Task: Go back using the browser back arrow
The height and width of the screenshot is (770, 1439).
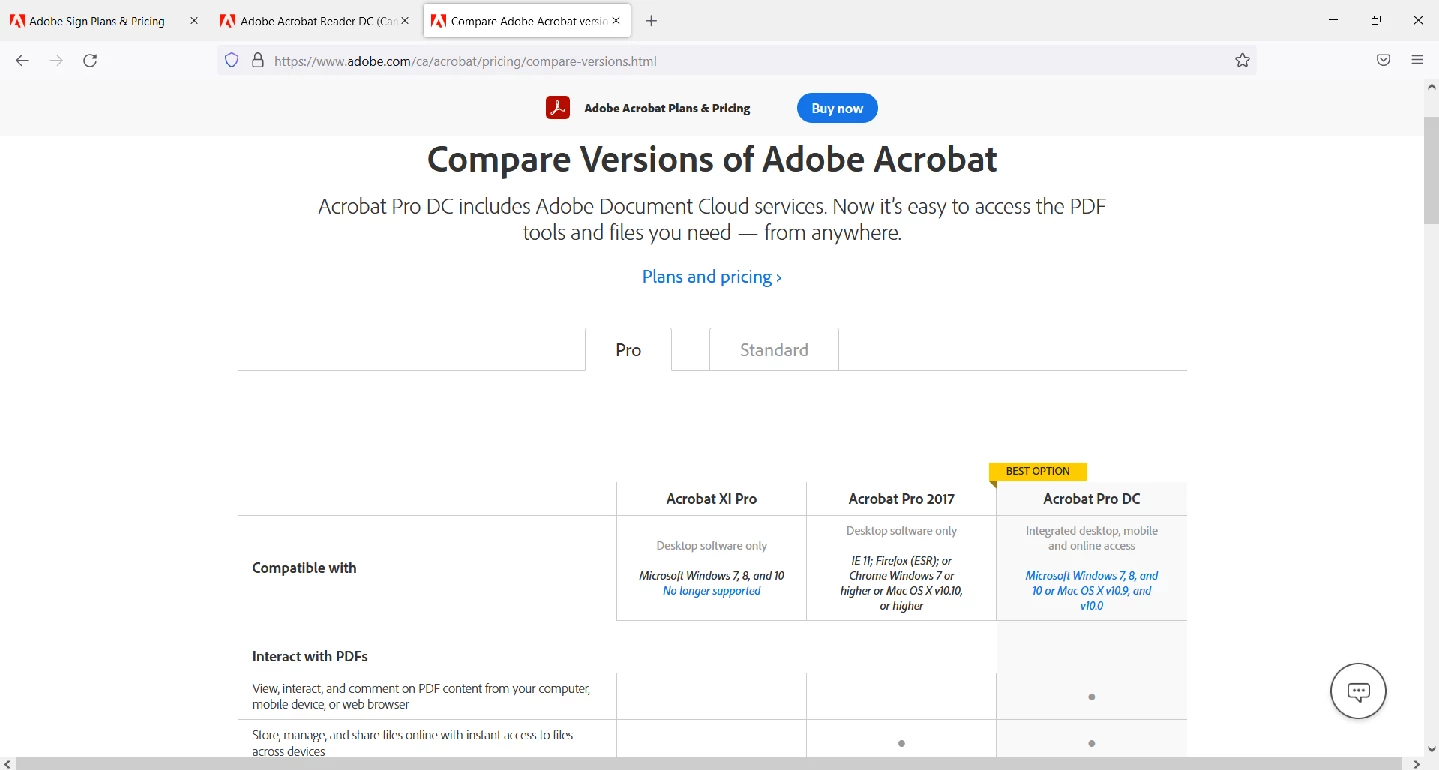Action: [x=22, y=60]
